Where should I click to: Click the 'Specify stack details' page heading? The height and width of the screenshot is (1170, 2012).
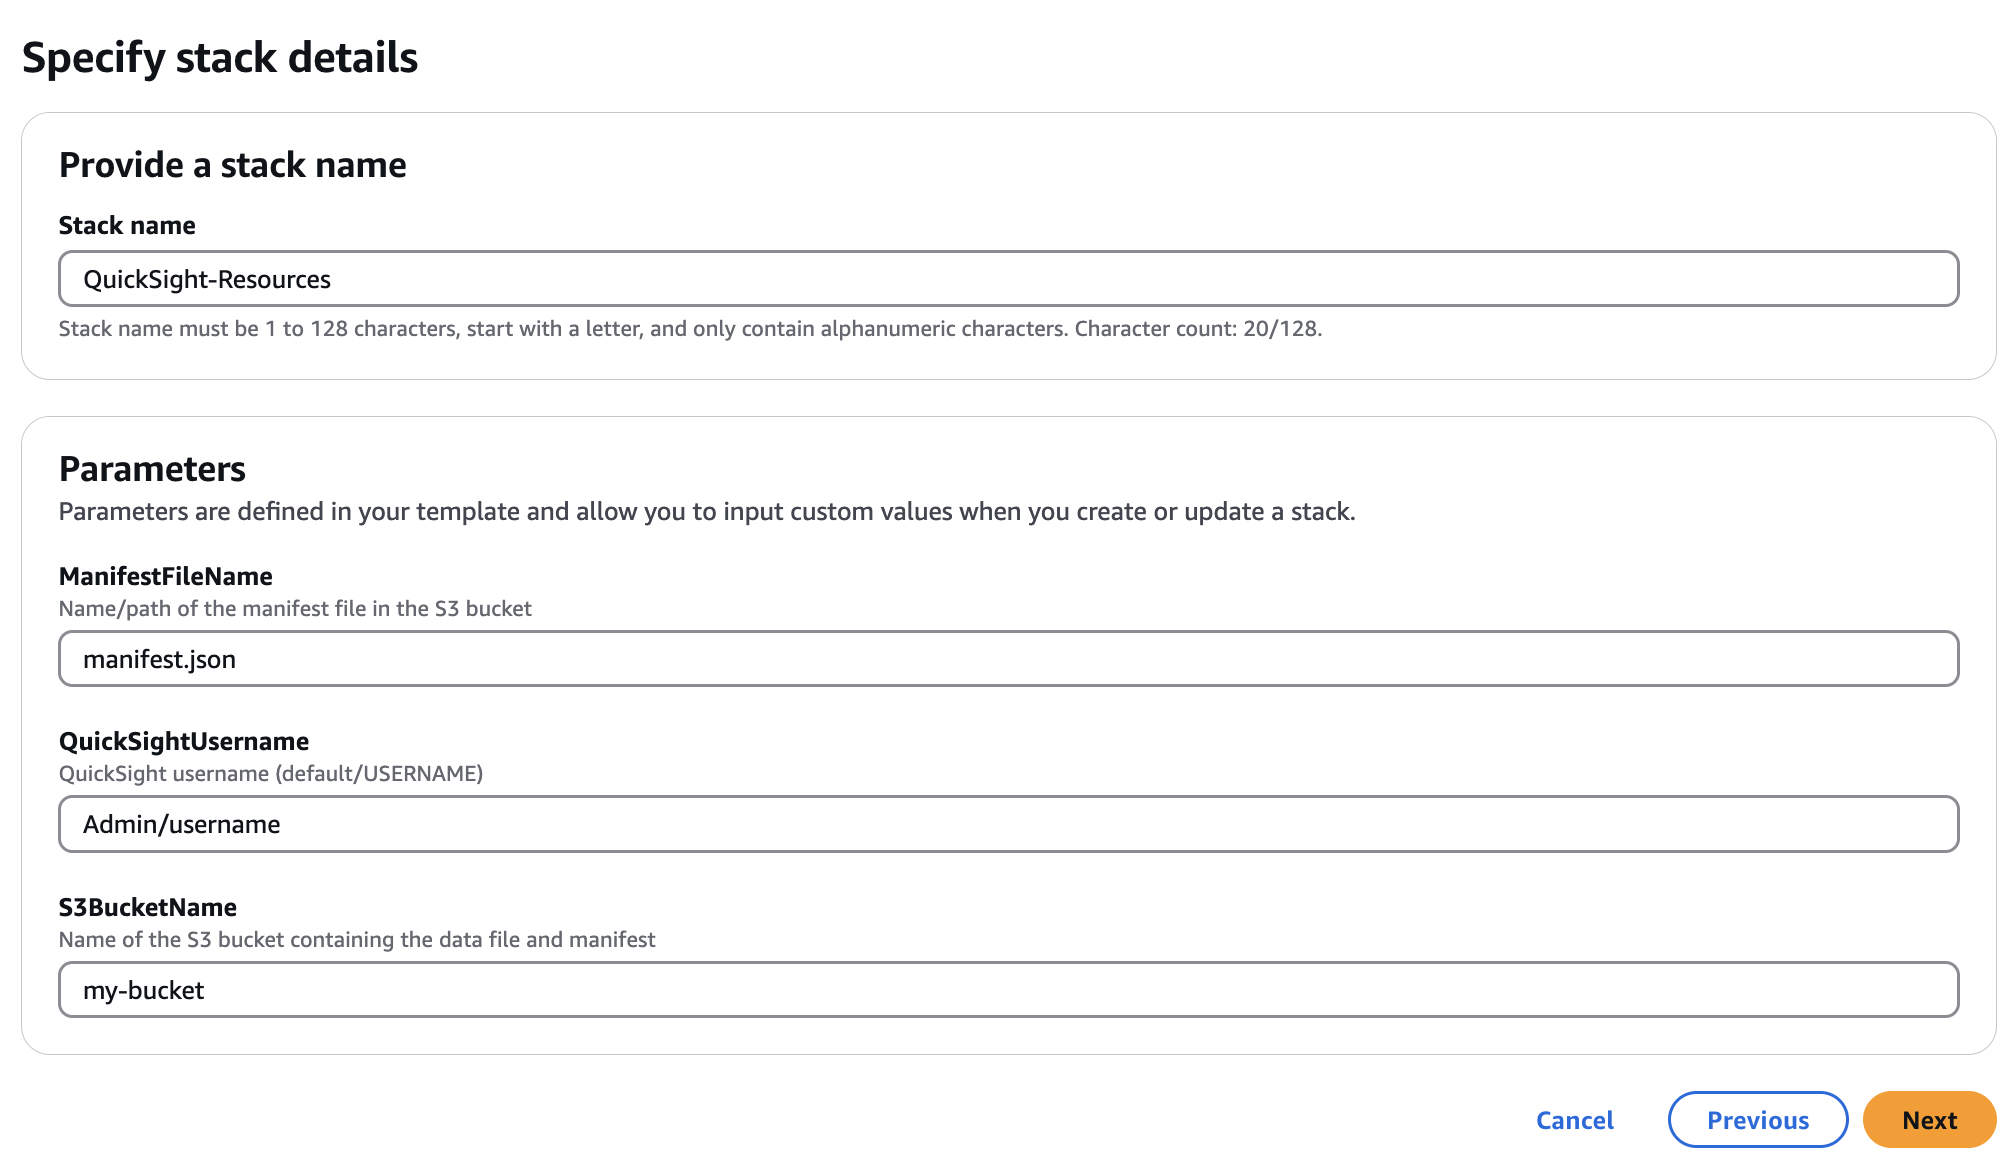(x=220, y=58)
